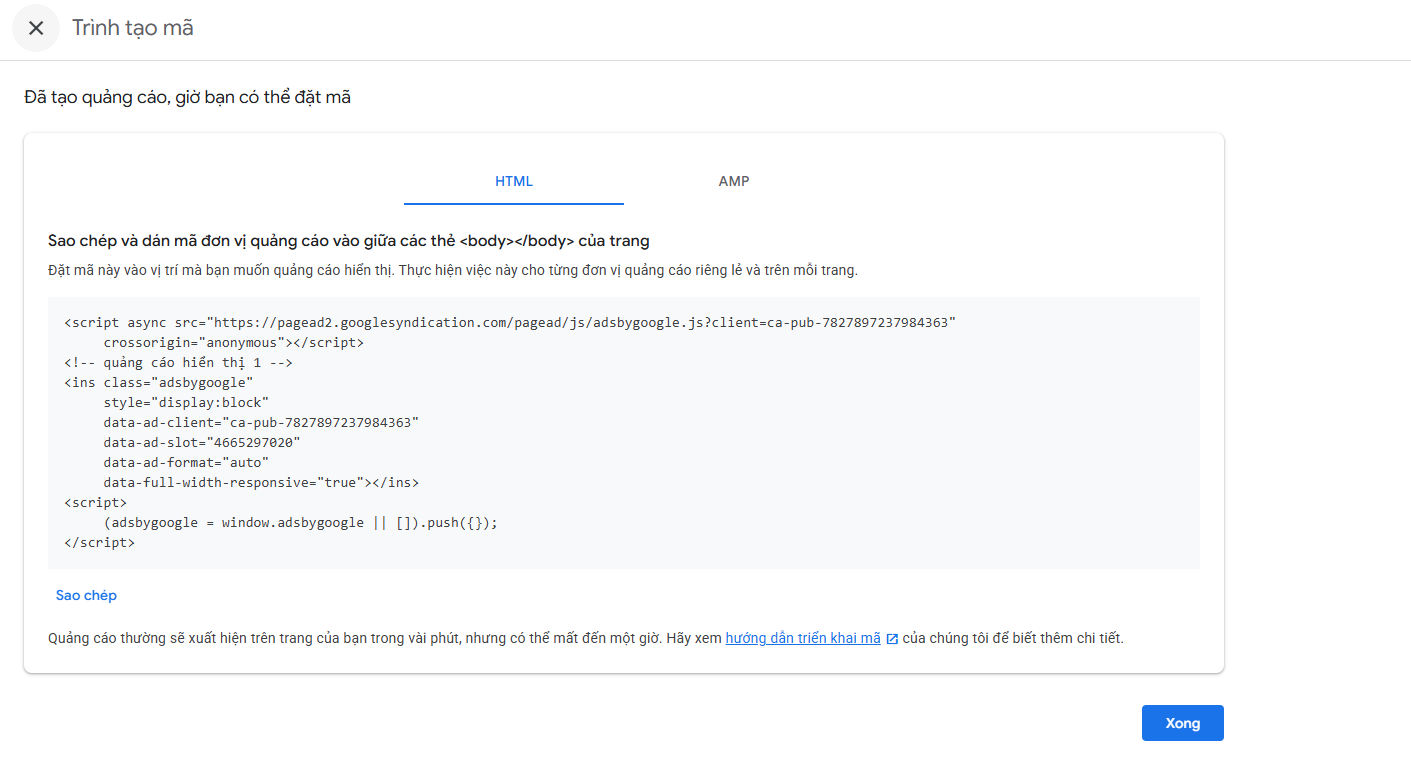Open the hướng dẫn triển khai mã link
This screenshot has height=759, width=1411.
tap(803, 638)
